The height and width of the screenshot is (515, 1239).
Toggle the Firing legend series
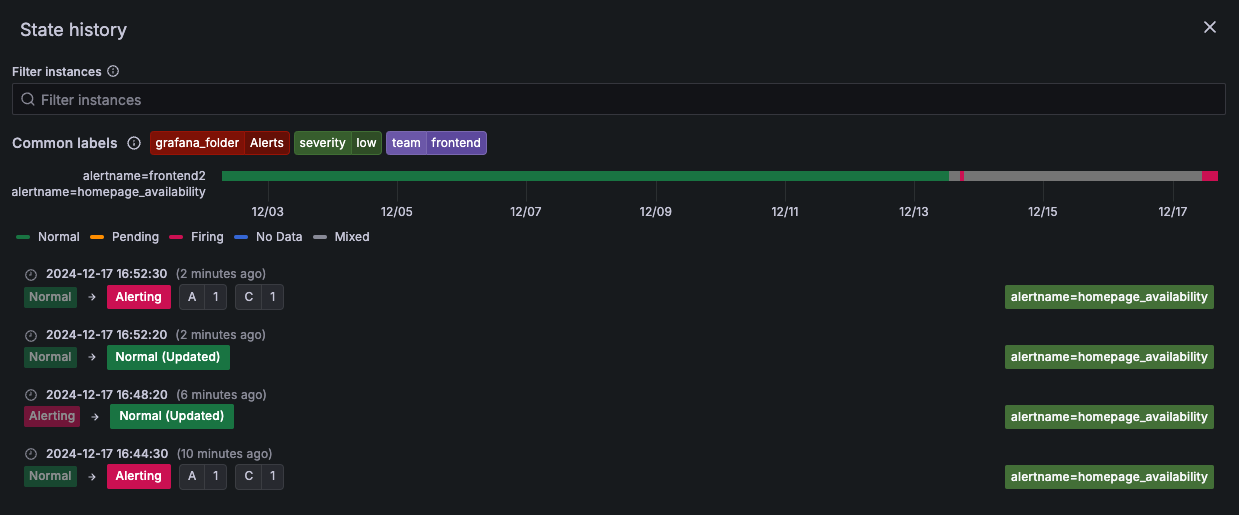click(x=197, y=237)
